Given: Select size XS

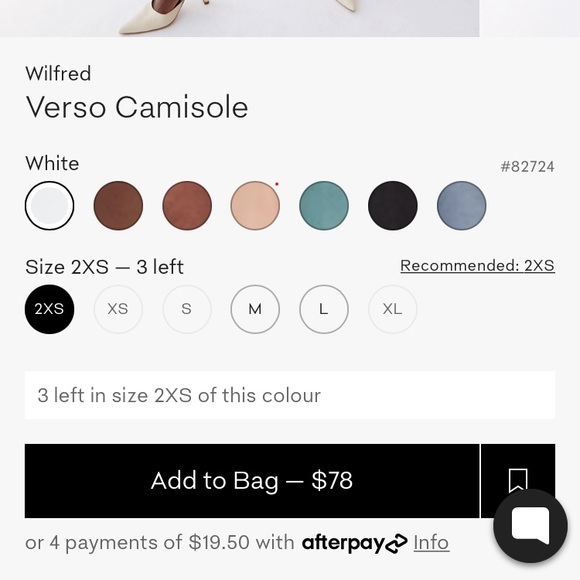Looking at the screenshot, I should pos(118,309).
